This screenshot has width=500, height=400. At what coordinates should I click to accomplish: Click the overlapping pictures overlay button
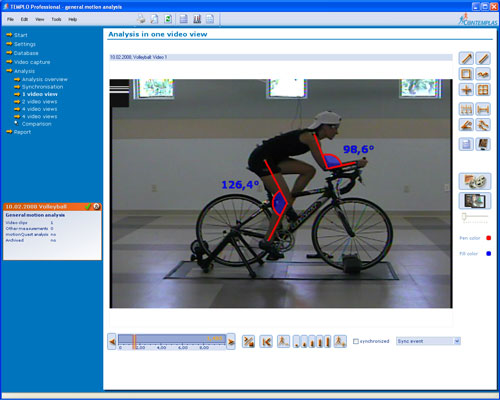[475, 200]
